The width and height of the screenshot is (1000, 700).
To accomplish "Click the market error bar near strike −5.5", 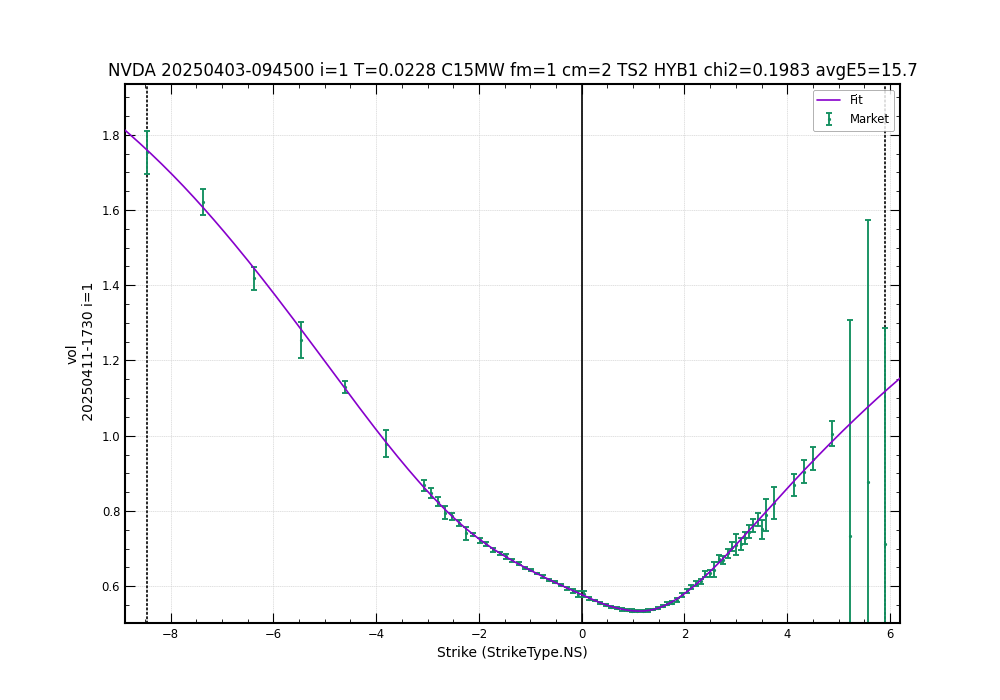I will coord(301,340).
